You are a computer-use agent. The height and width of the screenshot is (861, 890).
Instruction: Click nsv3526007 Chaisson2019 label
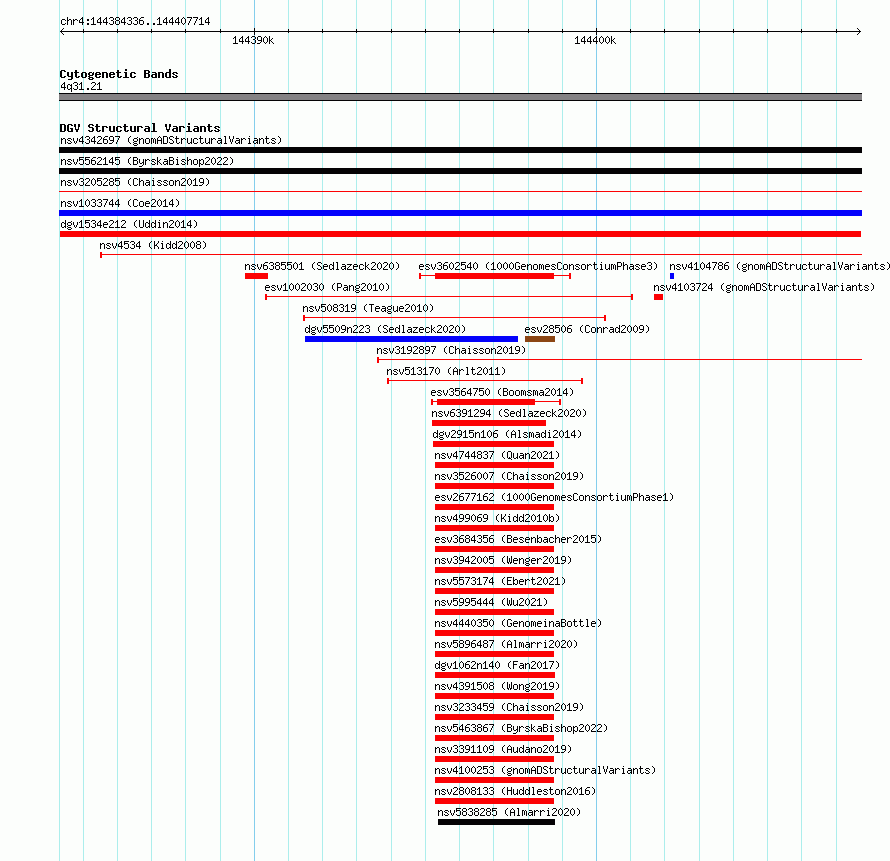(509, 476)
